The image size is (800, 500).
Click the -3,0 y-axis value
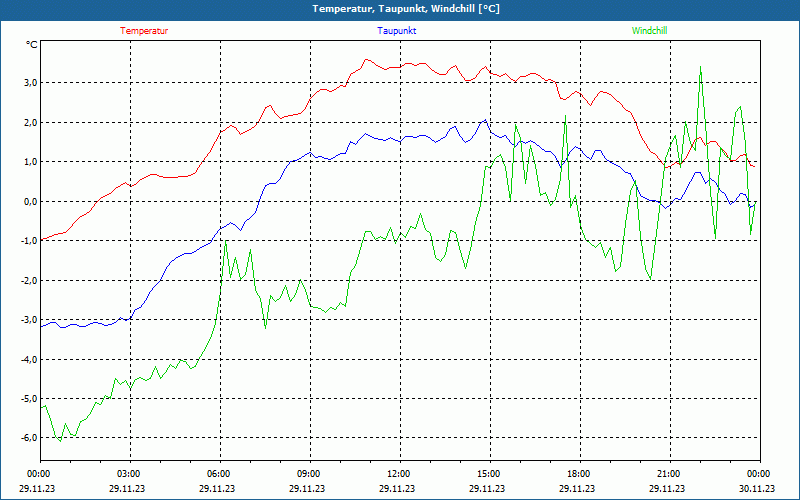tap(29, 320)
